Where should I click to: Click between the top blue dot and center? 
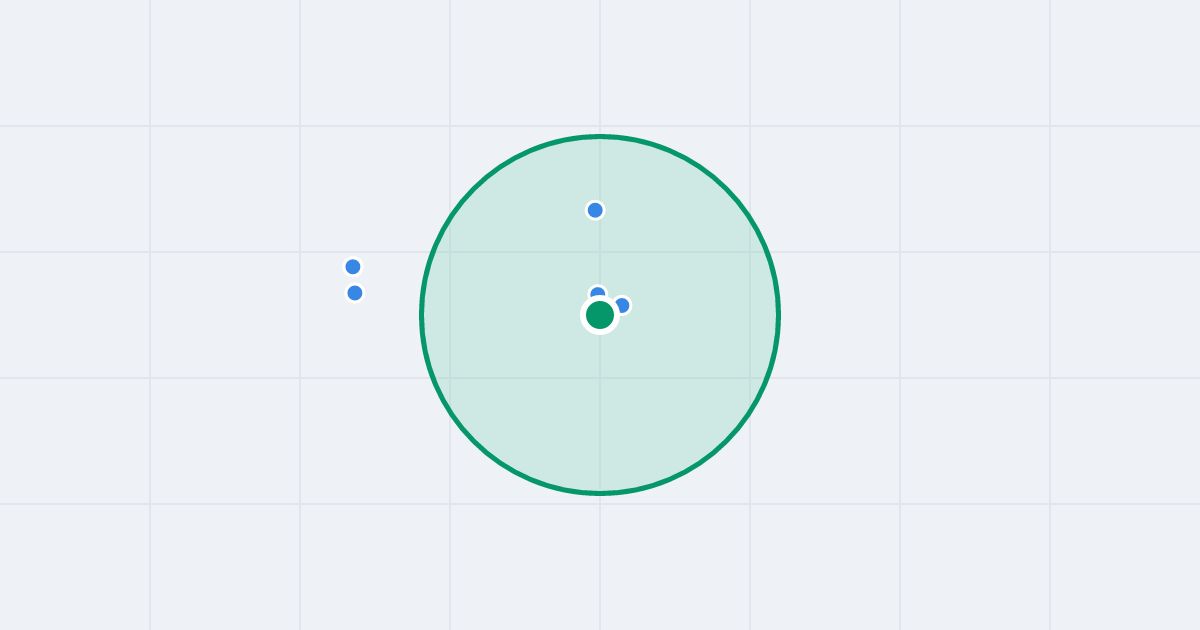597,250
